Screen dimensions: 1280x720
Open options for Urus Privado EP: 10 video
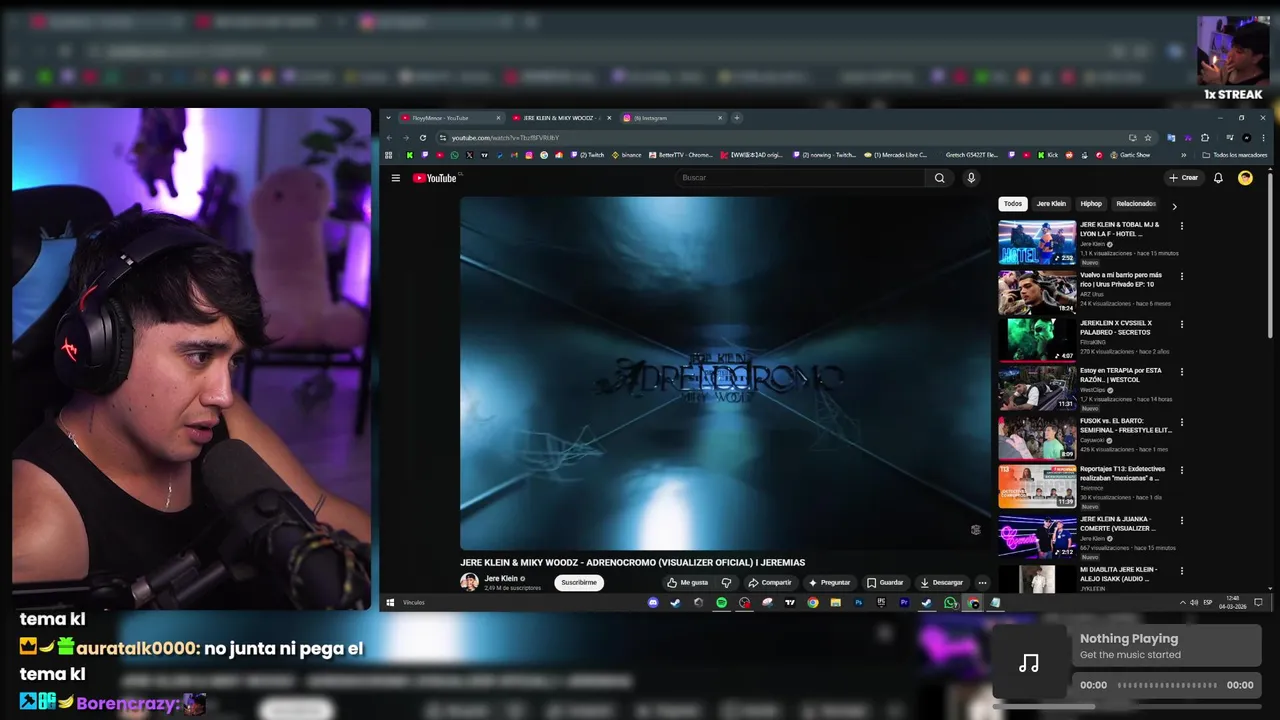(x=1182, y=276)
